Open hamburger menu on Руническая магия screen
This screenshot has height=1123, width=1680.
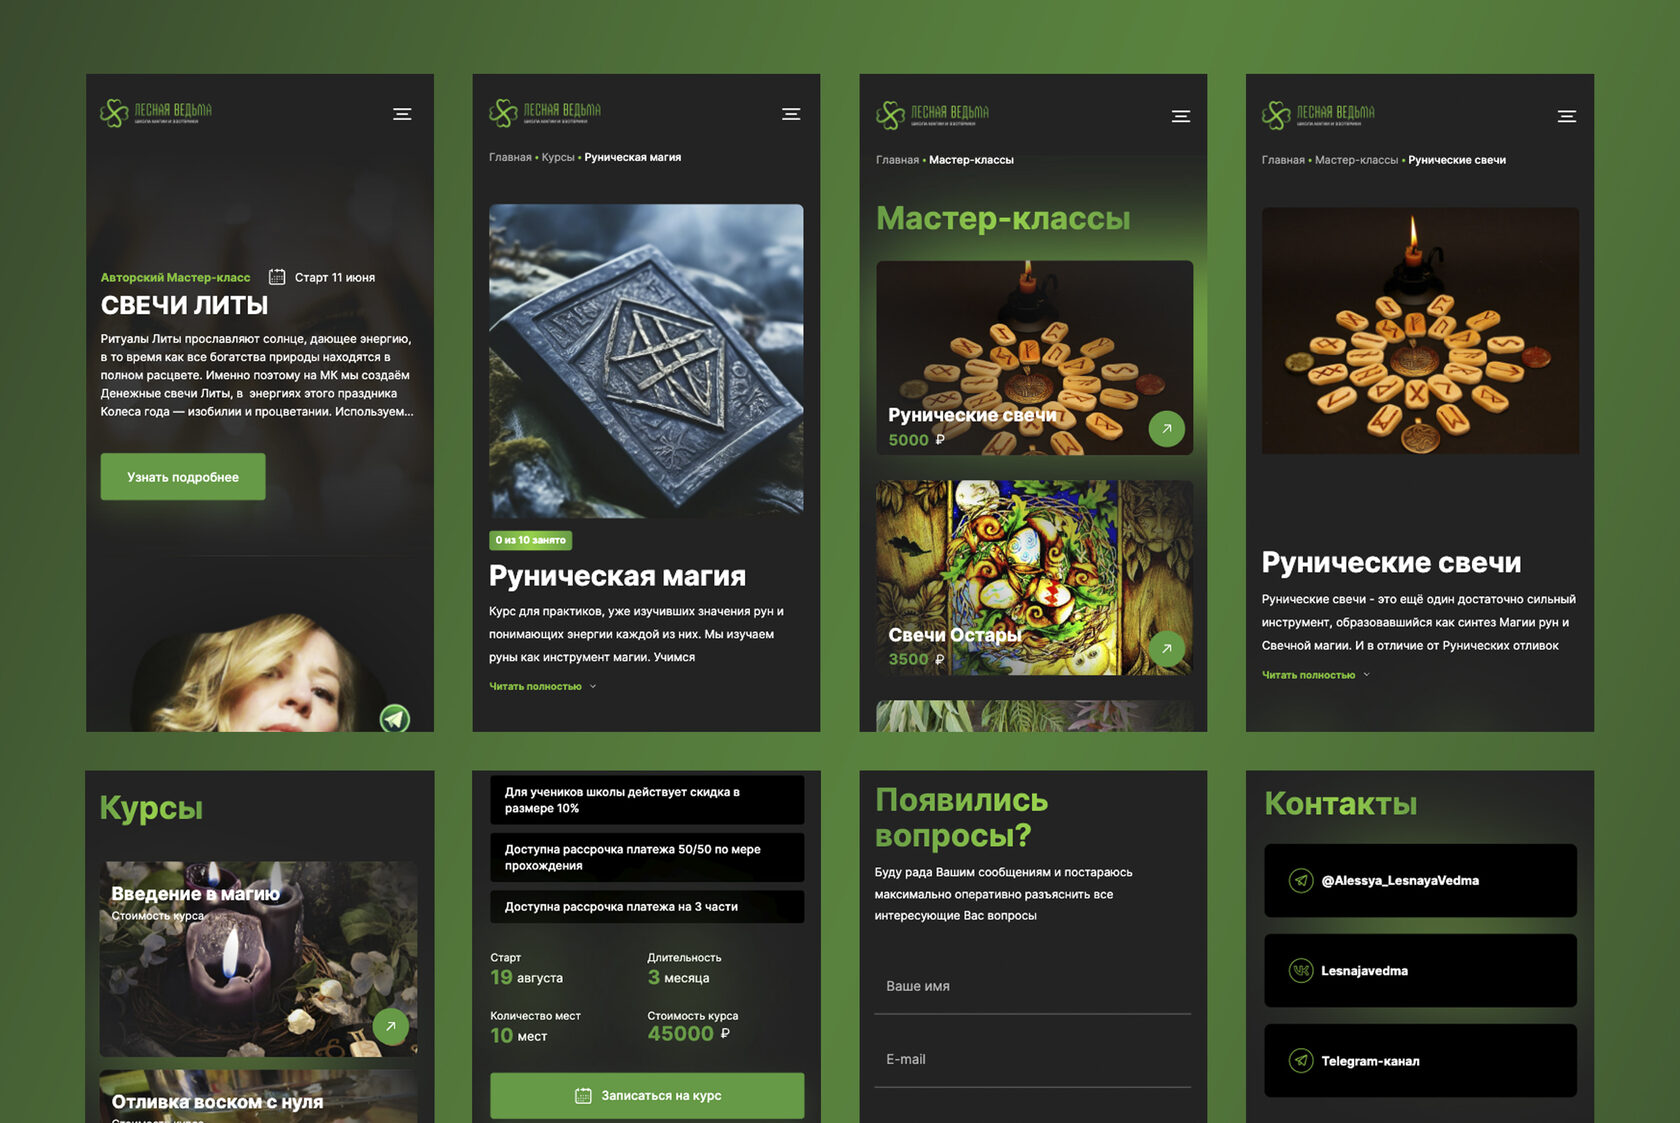791,114
